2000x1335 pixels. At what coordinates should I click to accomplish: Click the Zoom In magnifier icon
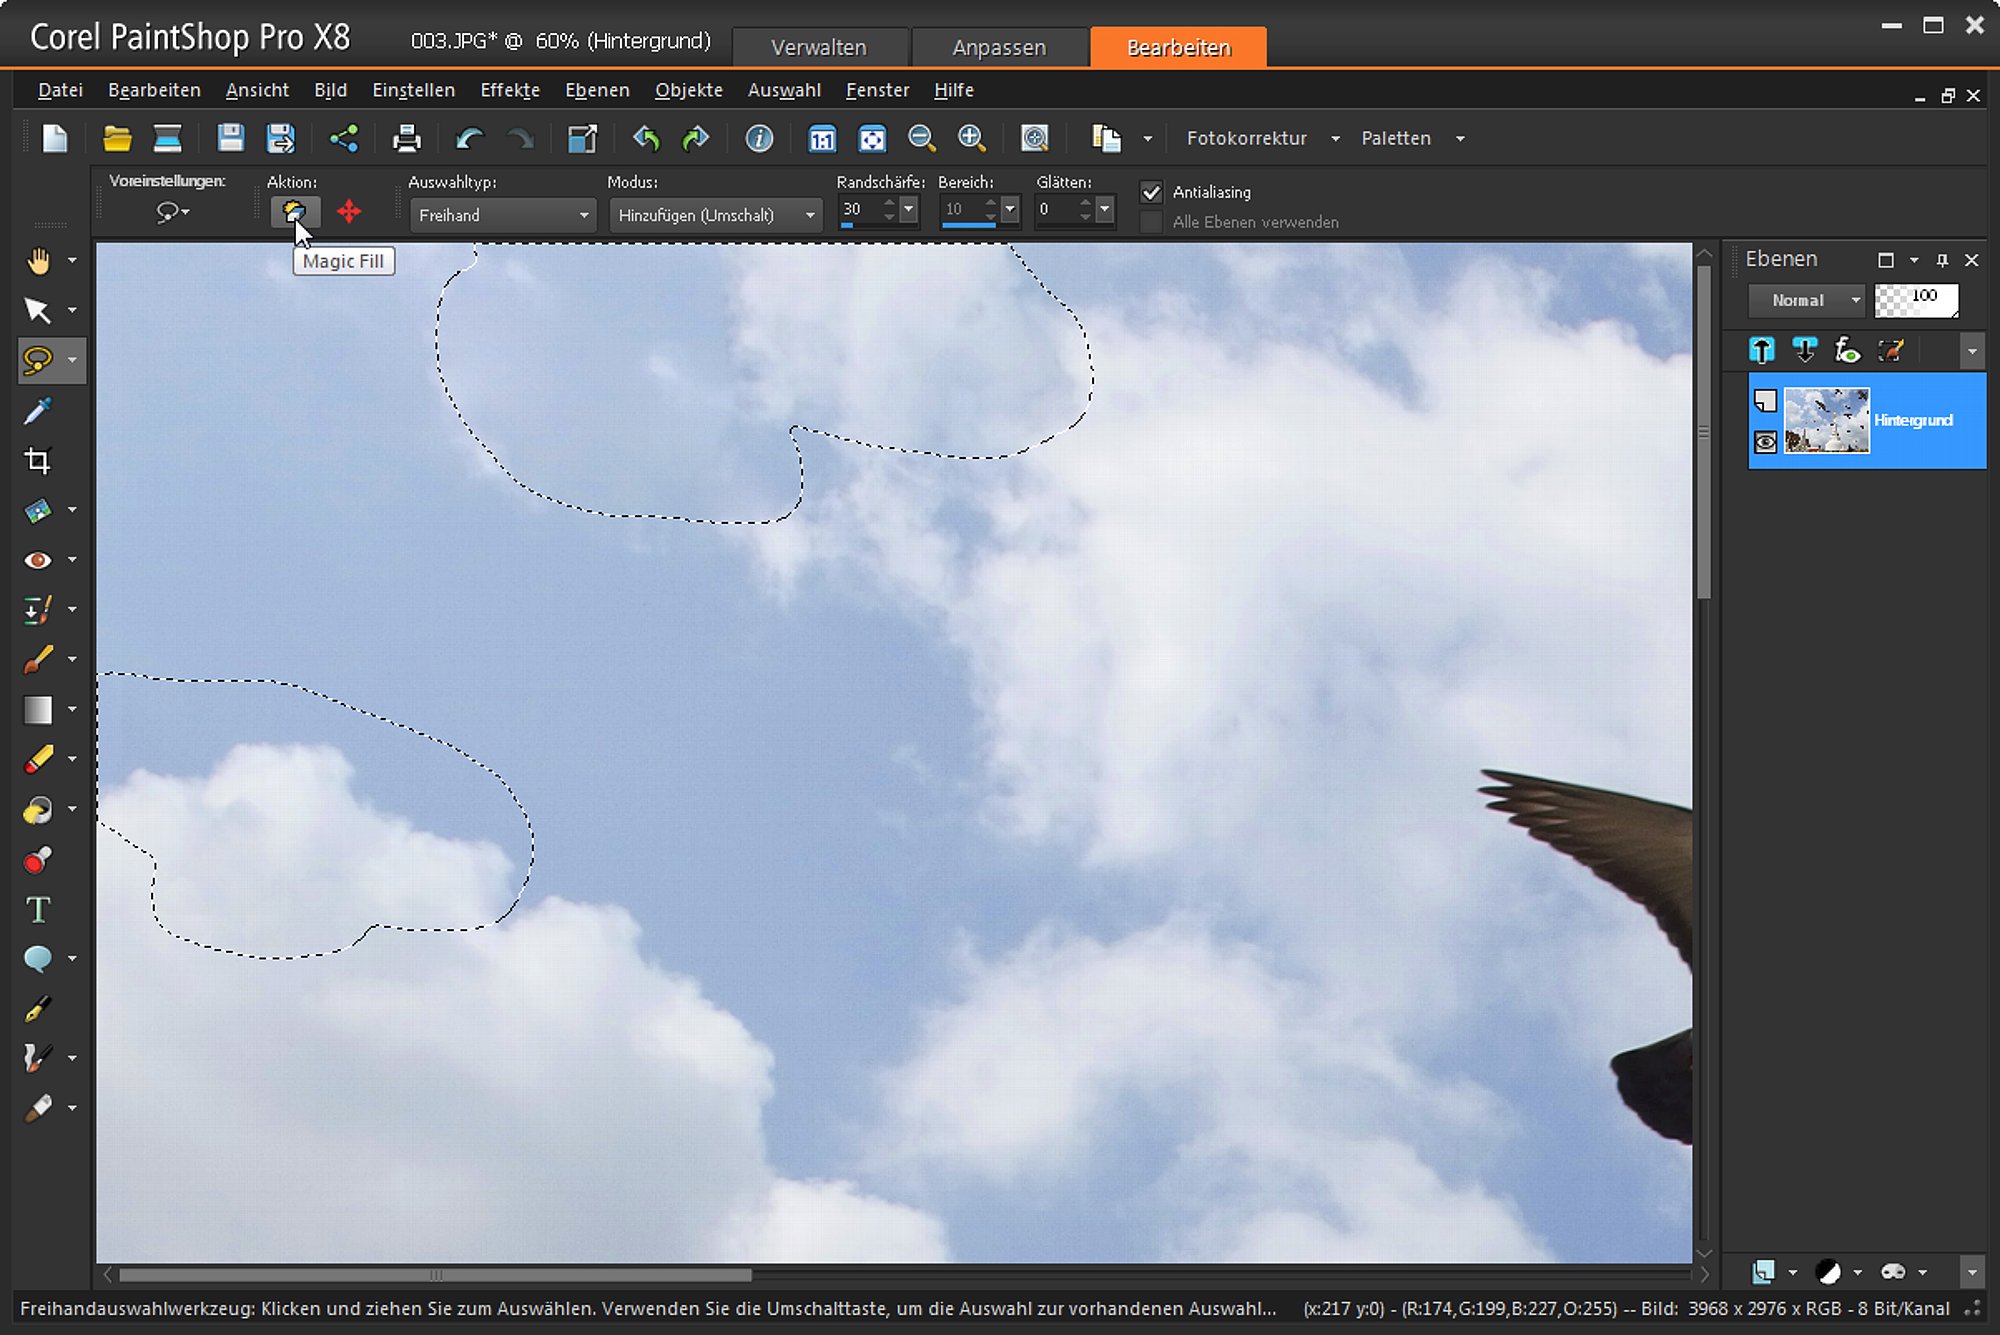(x=972, y=138)
